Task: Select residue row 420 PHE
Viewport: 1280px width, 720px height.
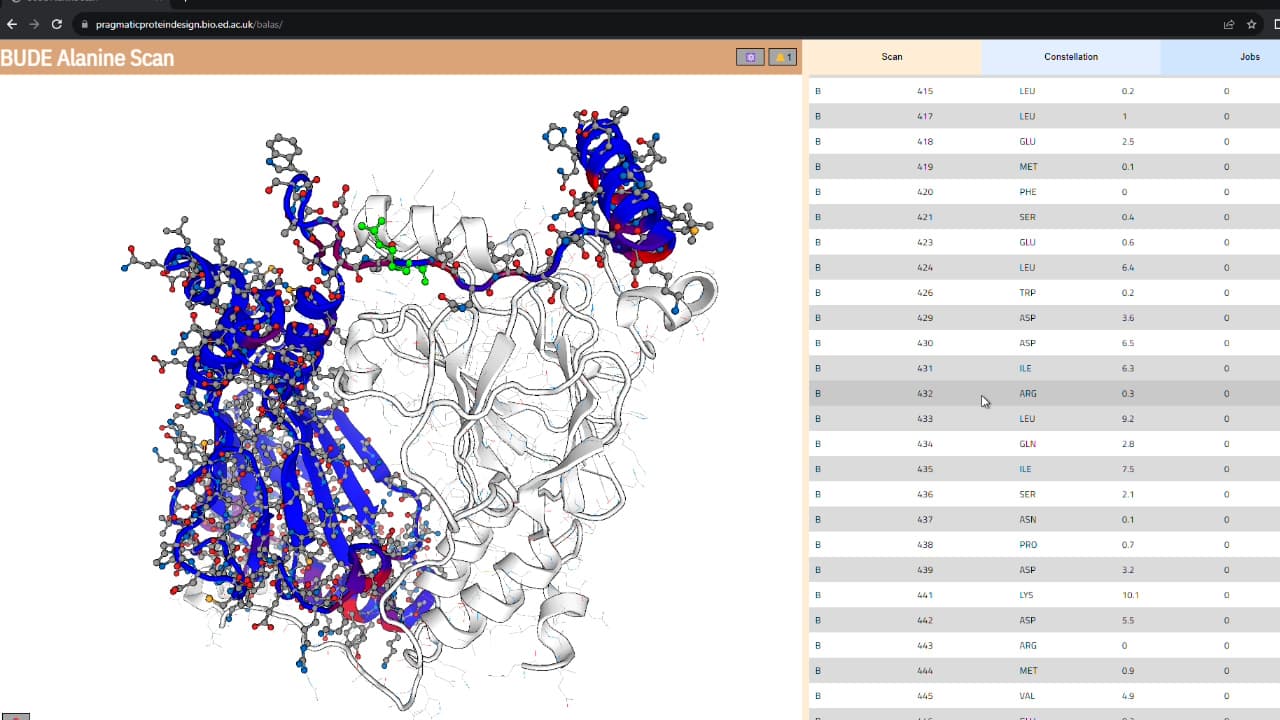Action: pos(1044,192)
